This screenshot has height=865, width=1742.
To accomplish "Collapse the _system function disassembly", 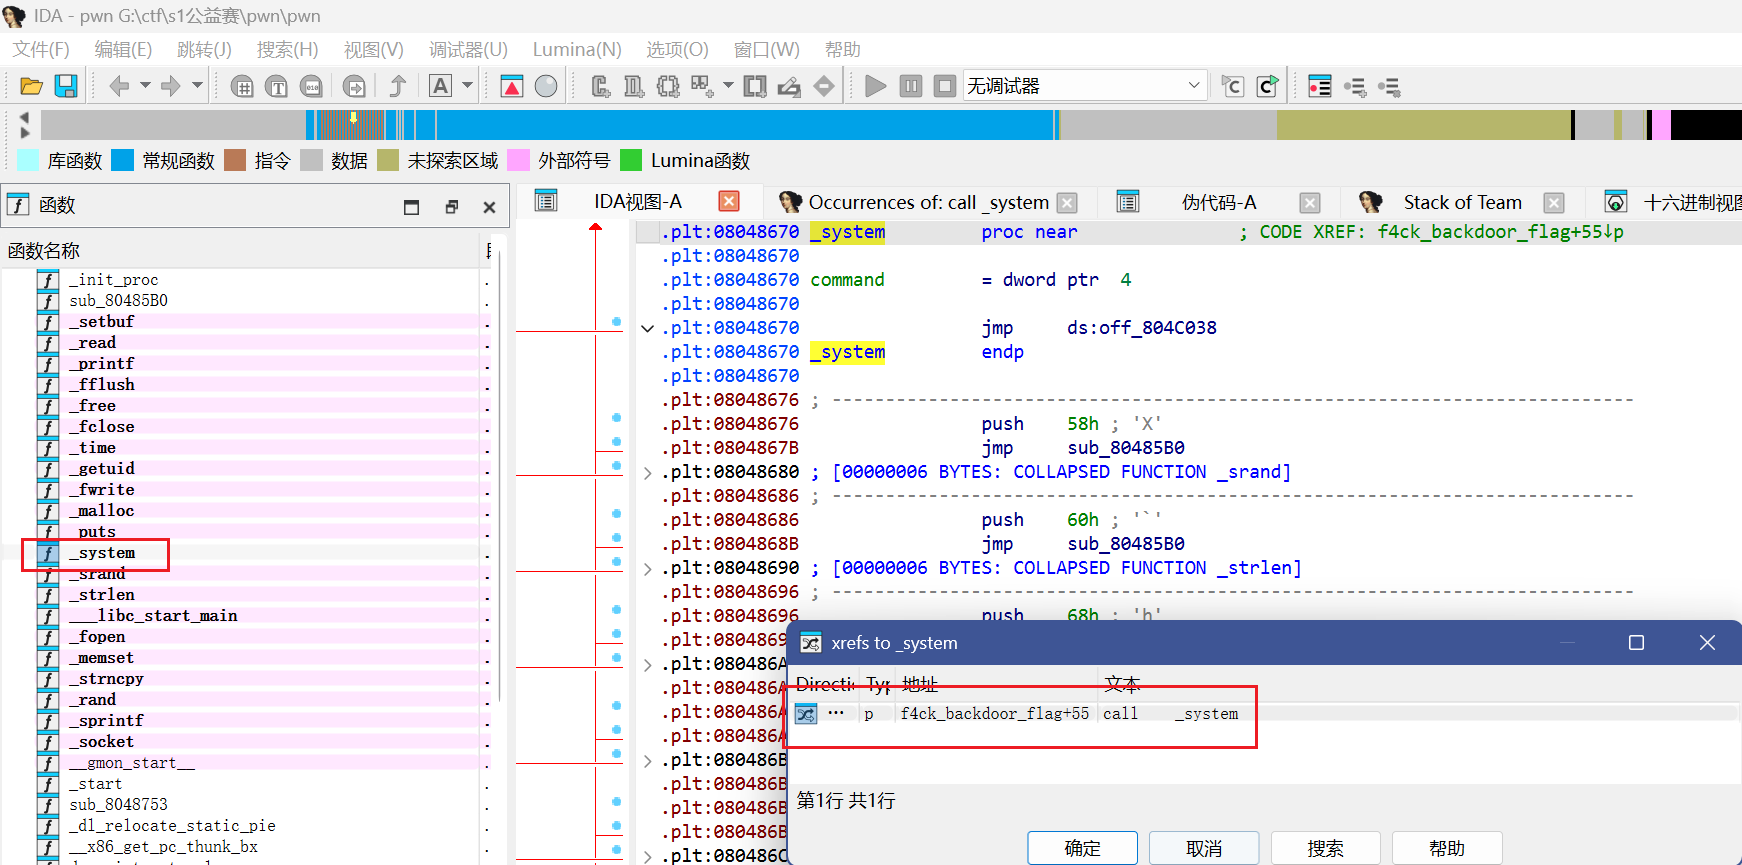I will click(648, 328).
